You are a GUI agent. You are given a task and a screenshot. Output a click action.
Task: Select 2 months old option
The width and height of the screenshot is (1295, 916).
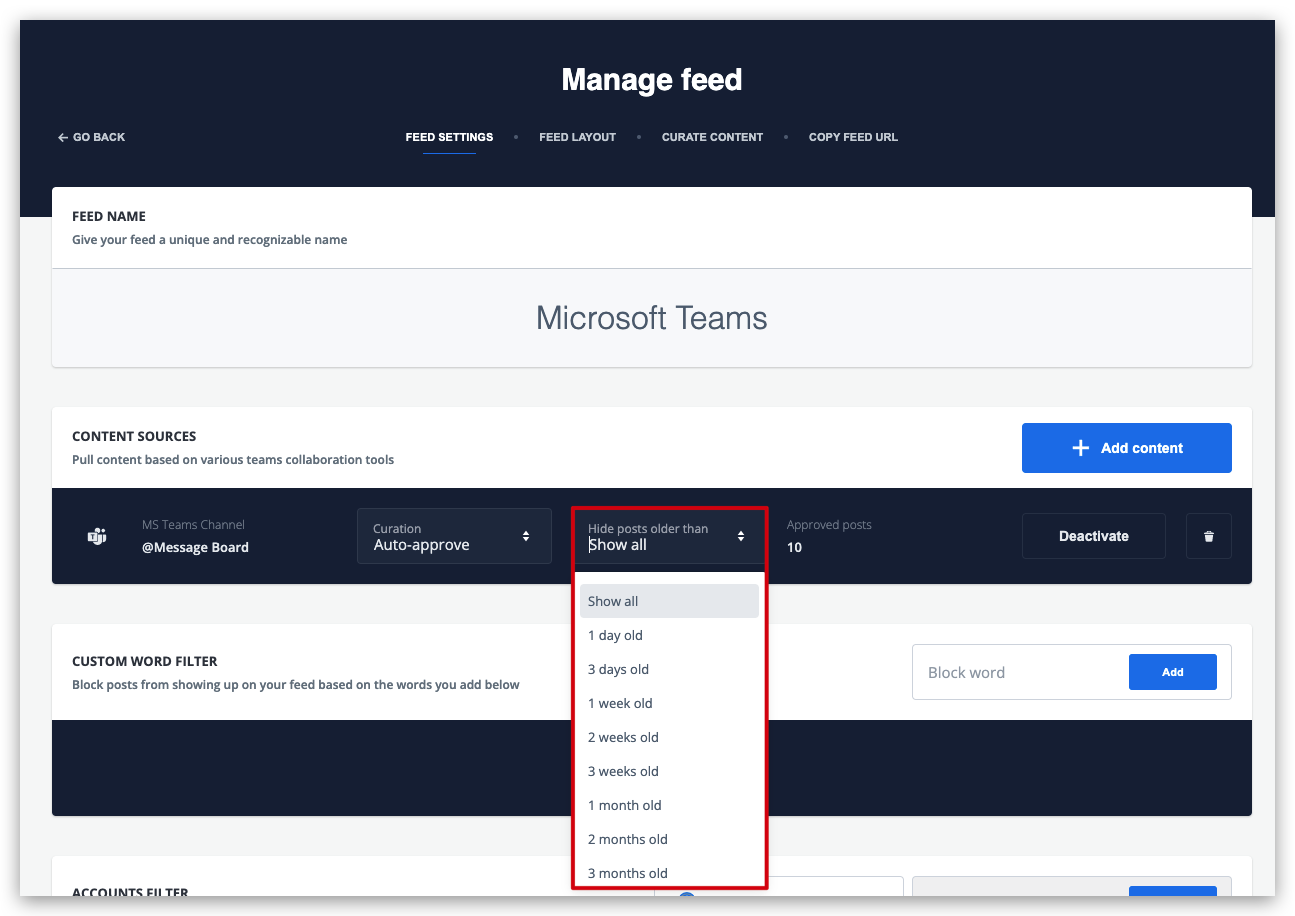tap(669, 839)
